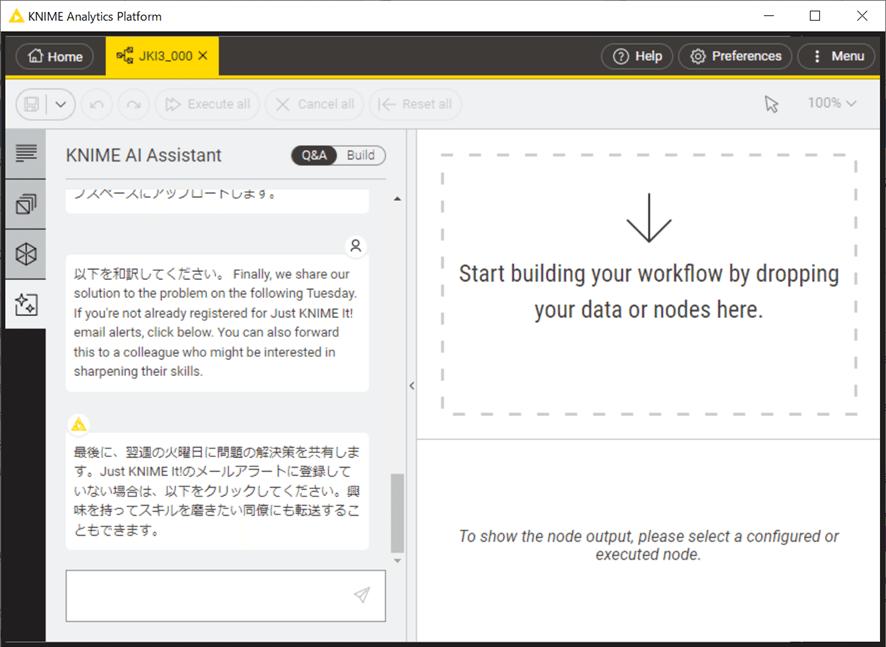Select the KNIME AI Assistant sparkle icon
This screenshot has width=886, height=647.
[x=25, y=303]
